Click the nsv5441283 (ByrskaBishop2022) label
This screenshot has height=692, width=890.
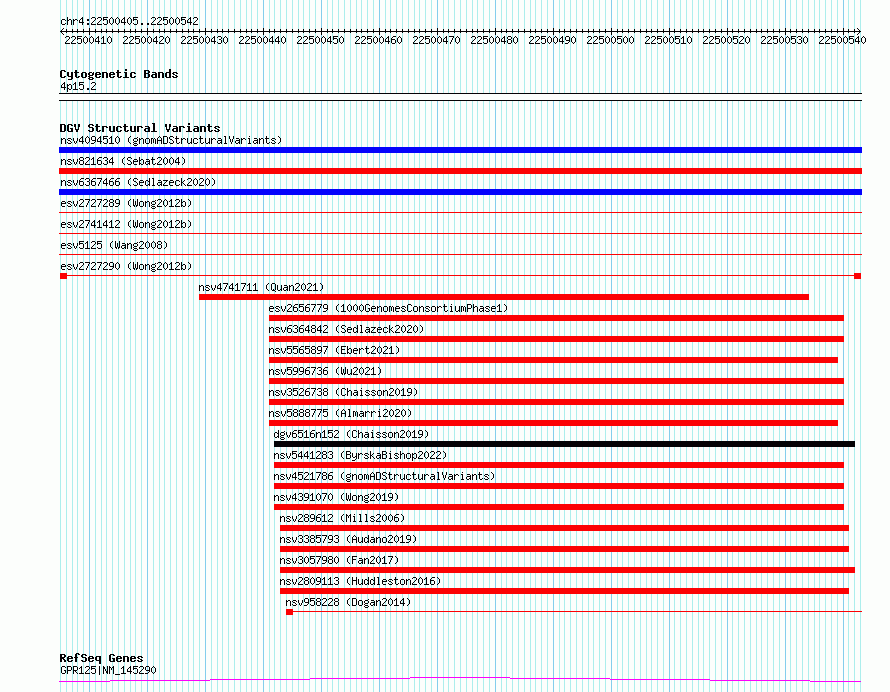[360, 455]
